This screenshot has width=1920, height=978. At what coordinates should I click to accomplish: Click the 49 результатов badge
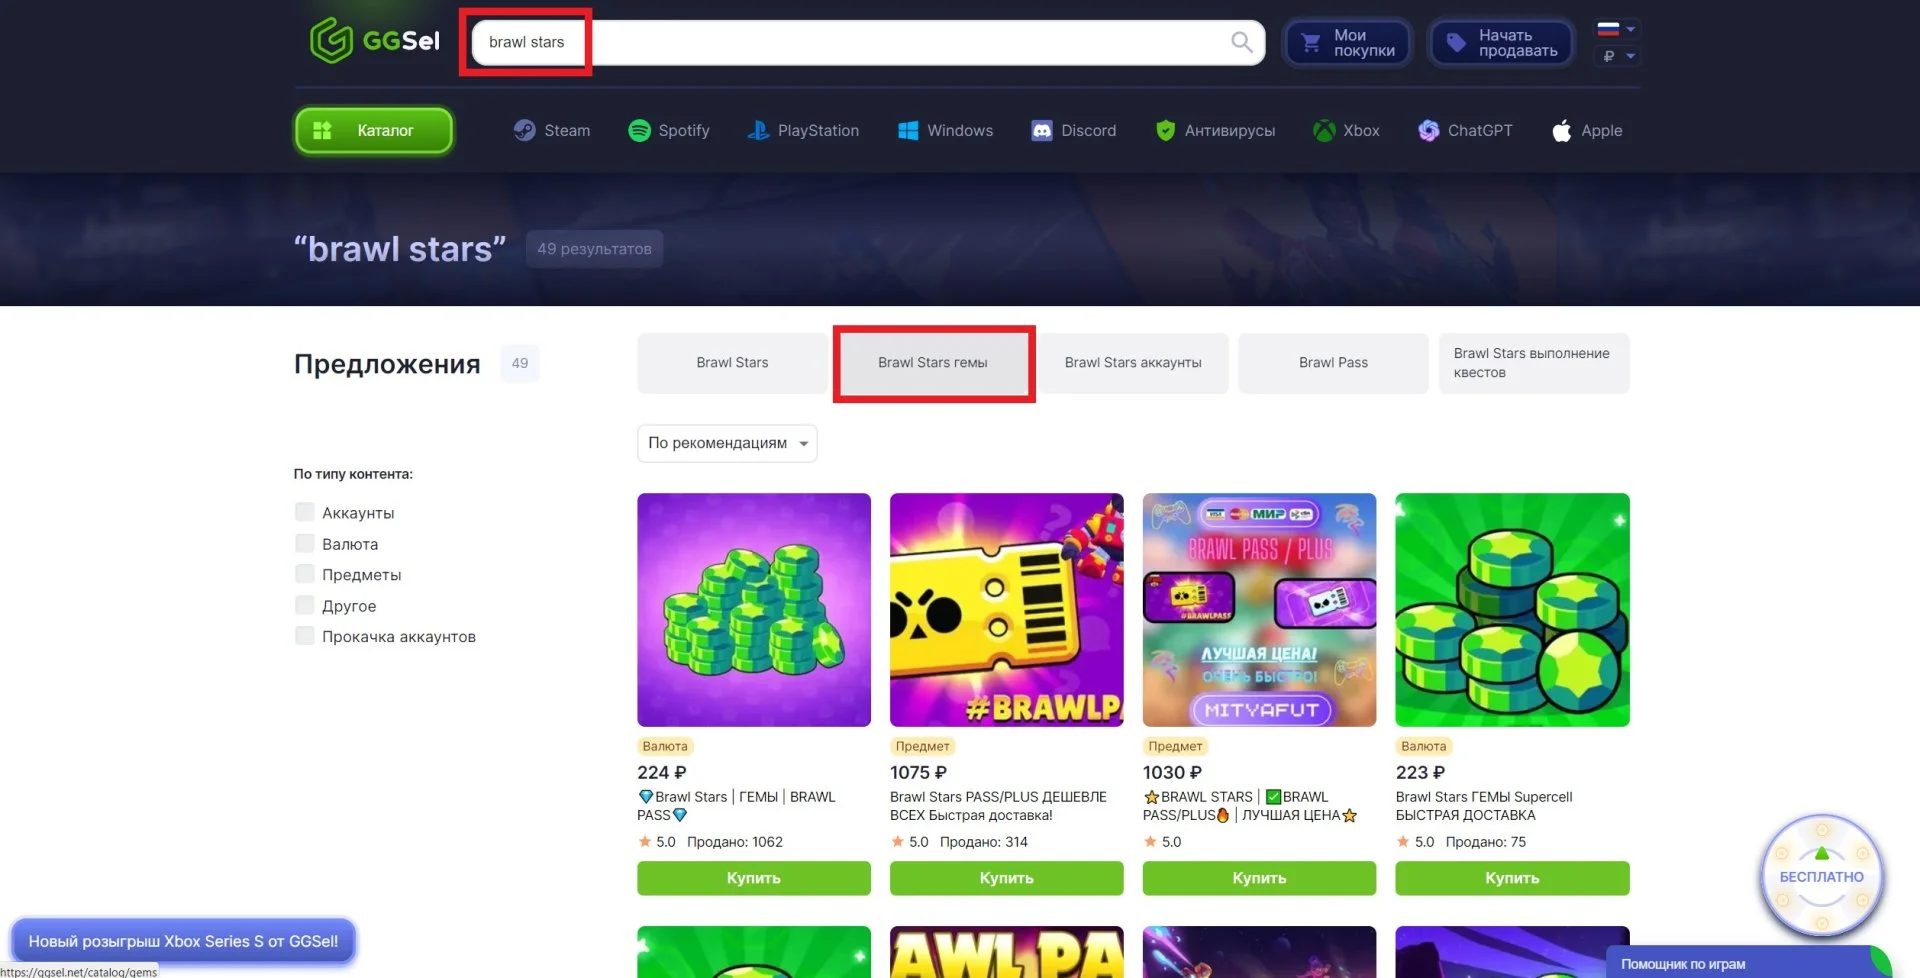pos(594,249)
